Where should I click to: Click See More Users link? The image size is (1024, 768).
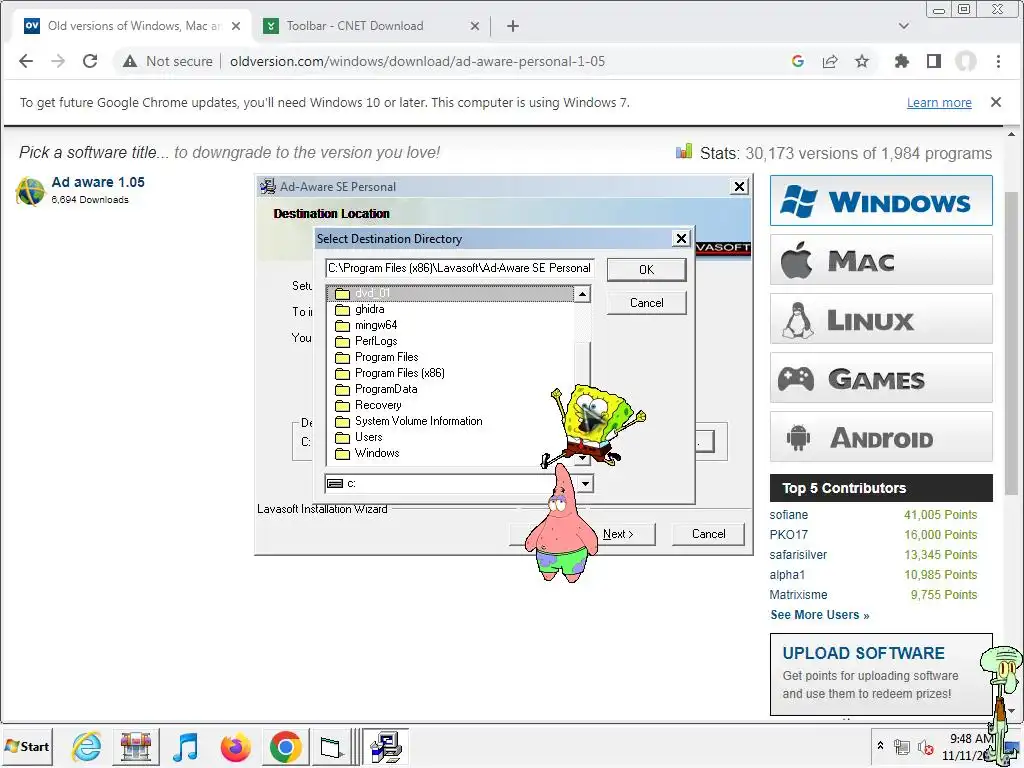point(820,615)
